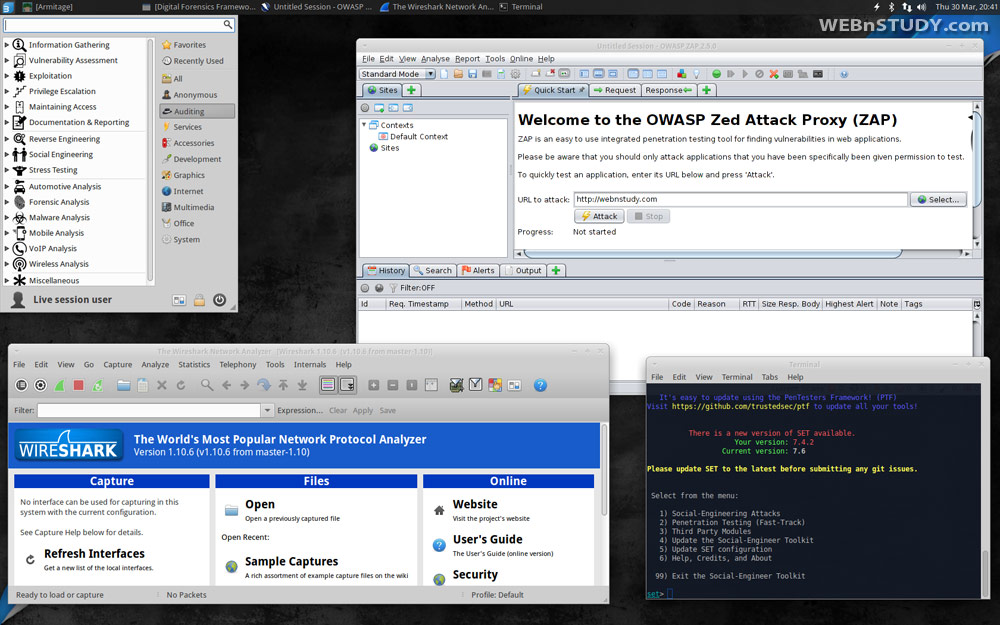
Task: Click the Bluetooth icon in the top panel
Action: click(x=892, y=7)
